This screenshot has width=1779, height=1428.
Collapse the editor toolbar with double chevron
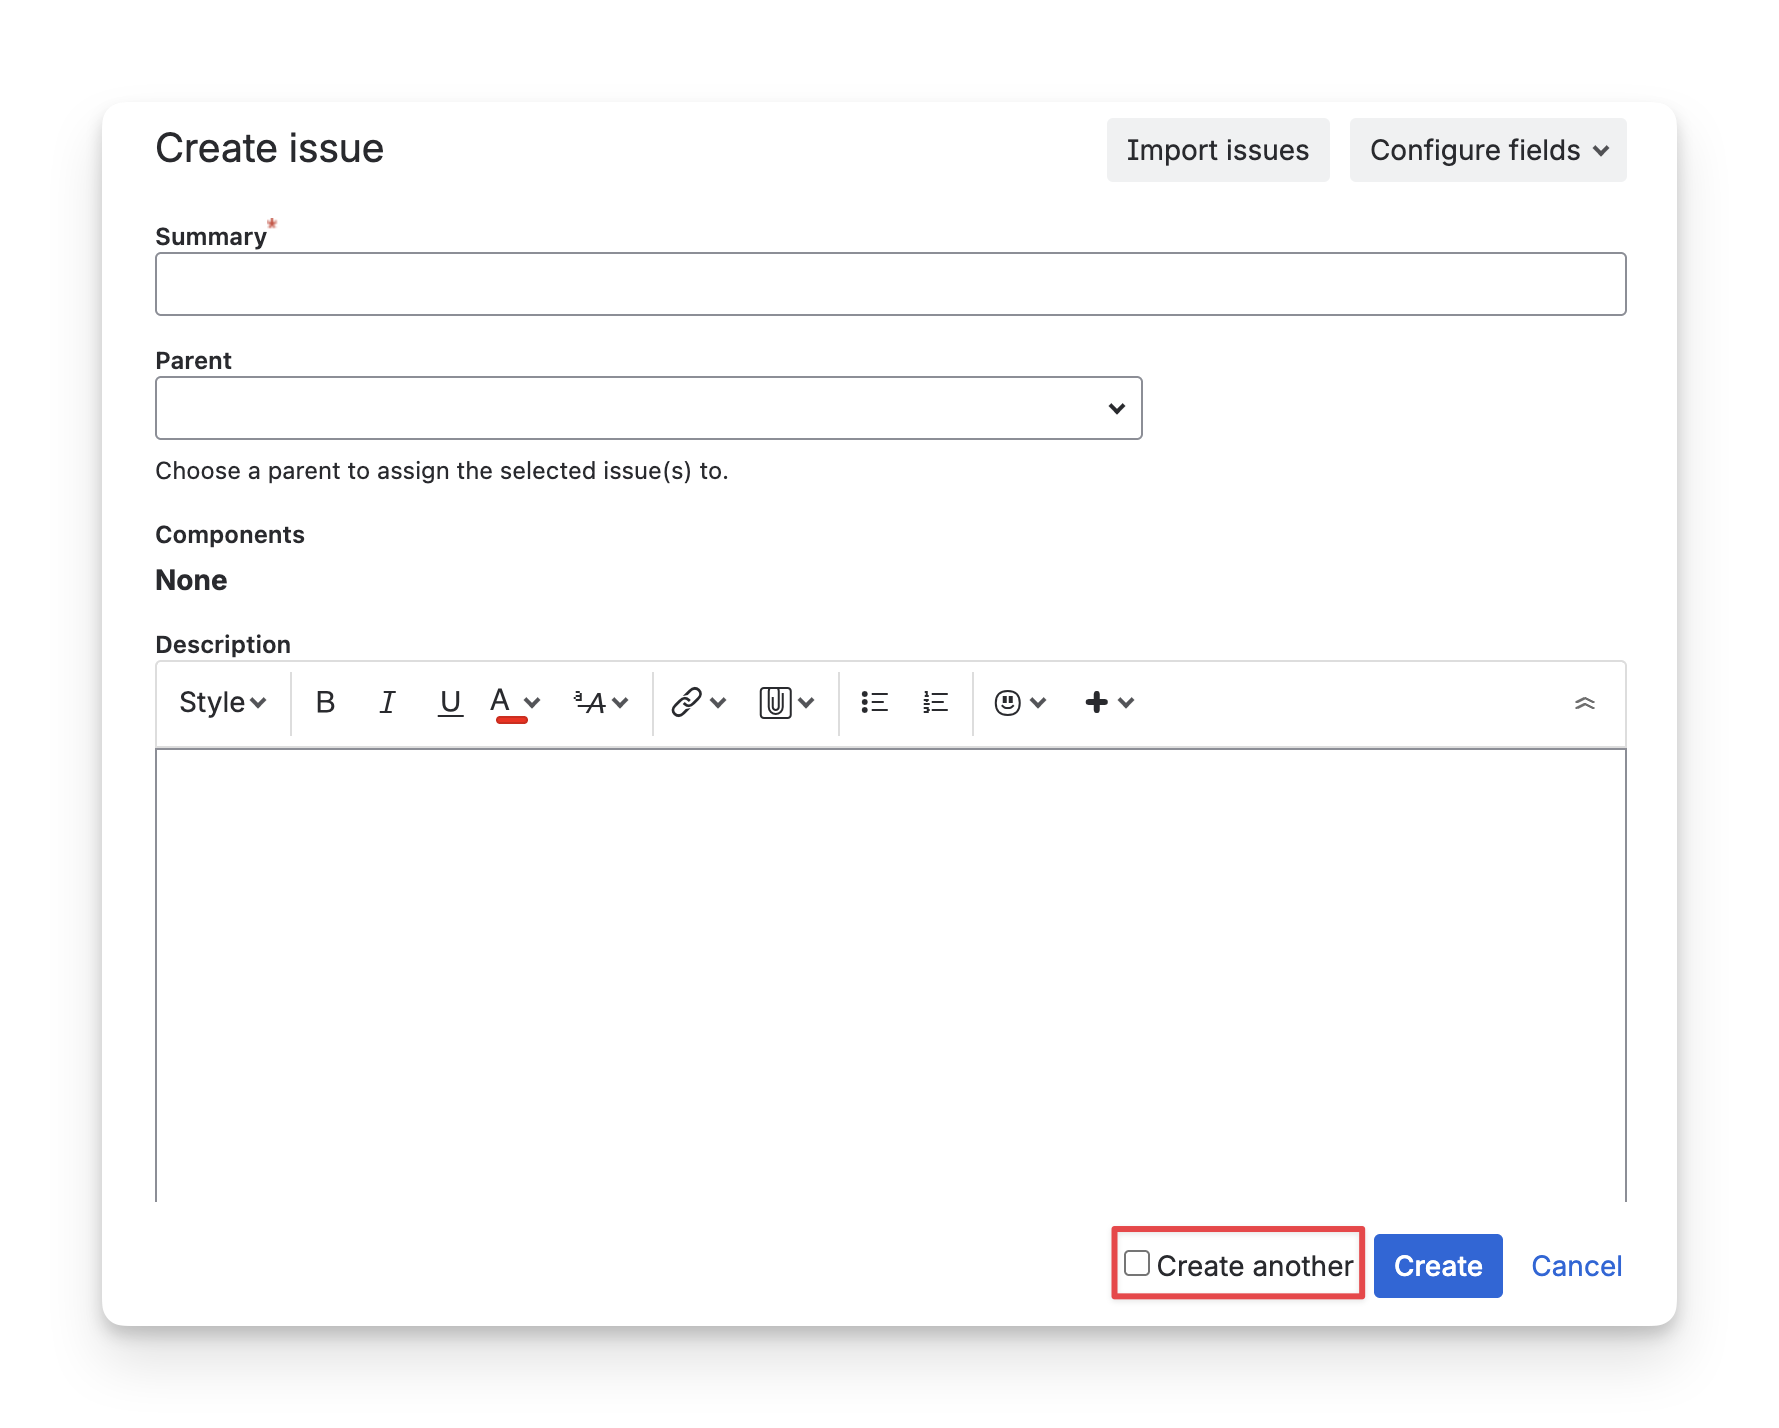(1584, 703)
